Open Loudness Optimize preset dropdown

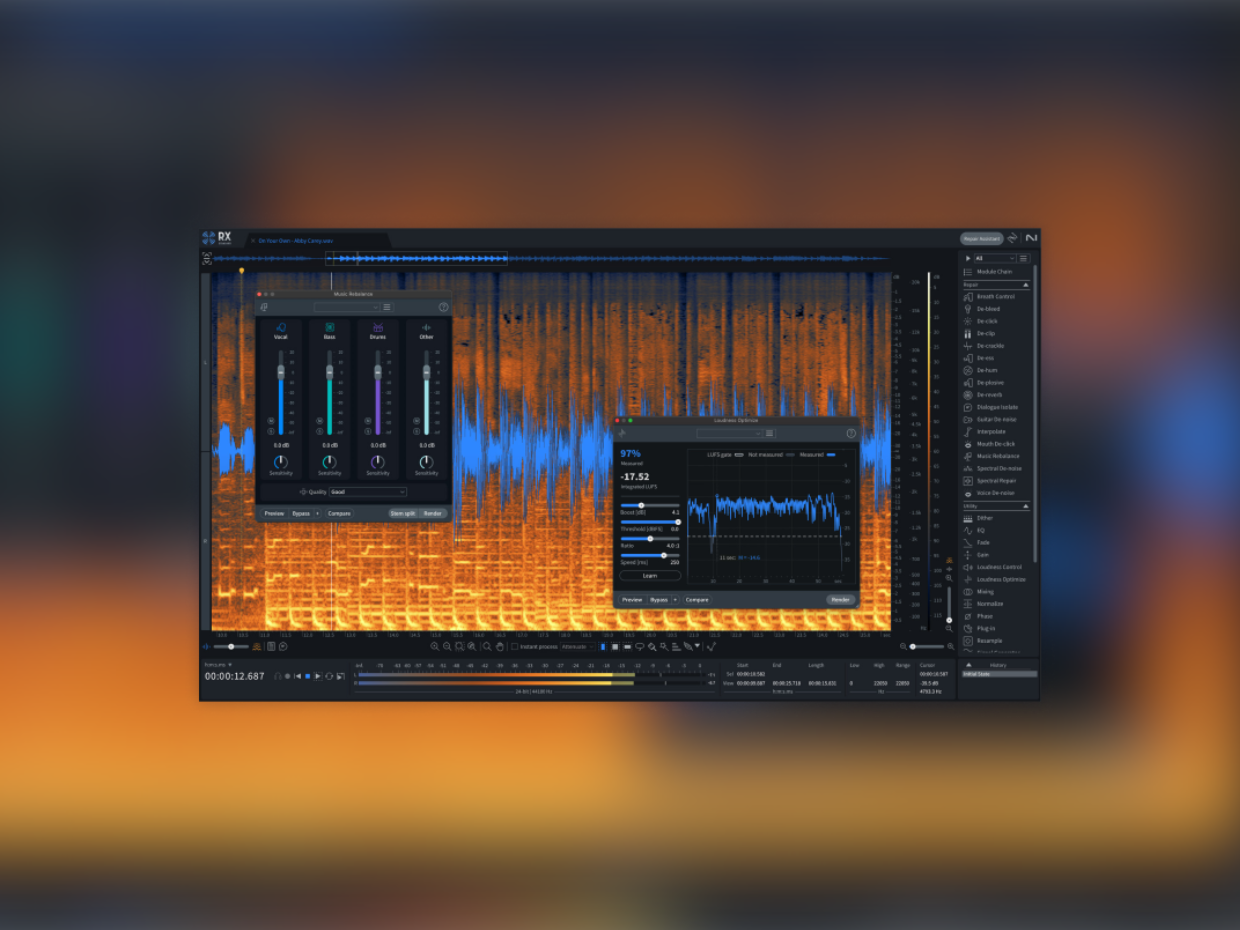730,433
